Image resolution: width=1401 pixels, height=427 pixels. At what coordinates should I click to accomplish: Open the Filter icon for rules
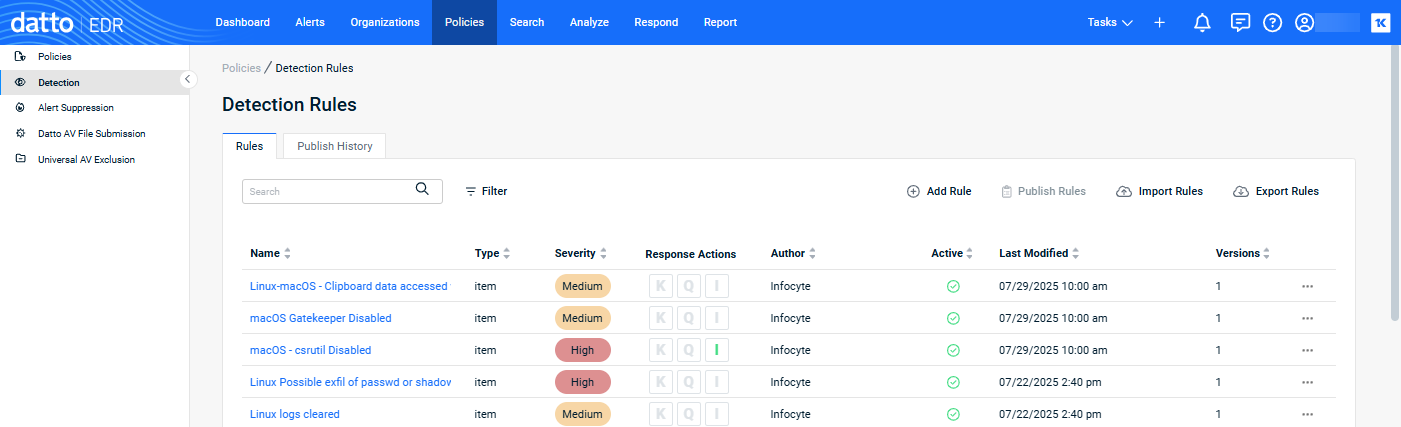pyautogui.click(x=471, y=191)
